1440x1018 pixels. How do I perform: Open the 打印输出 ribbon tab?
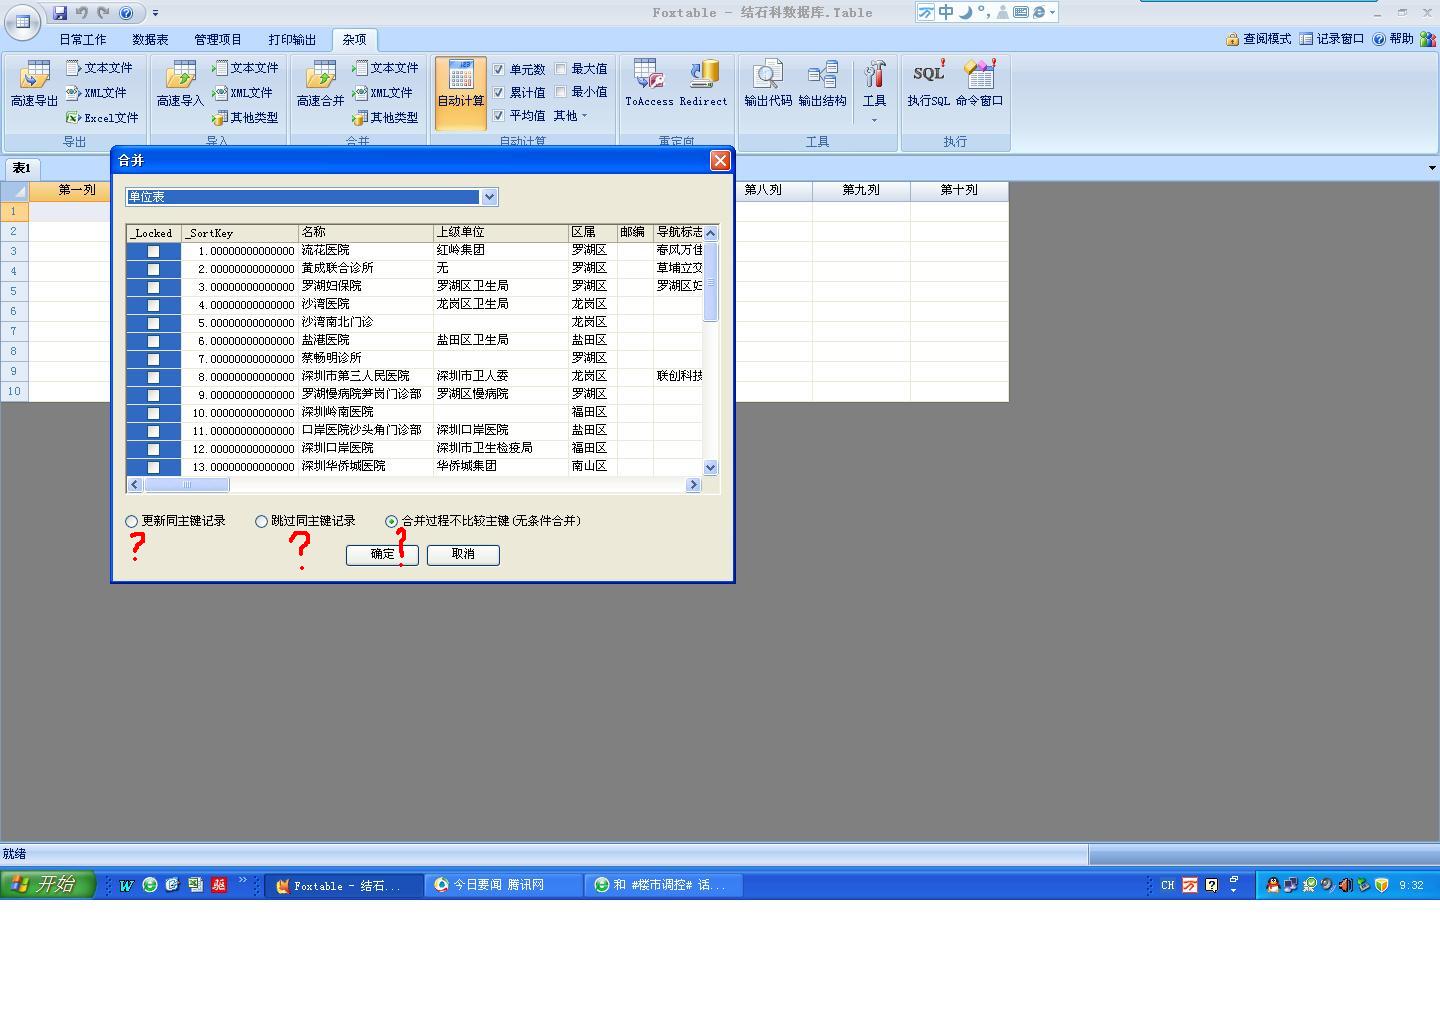point(292,40)
